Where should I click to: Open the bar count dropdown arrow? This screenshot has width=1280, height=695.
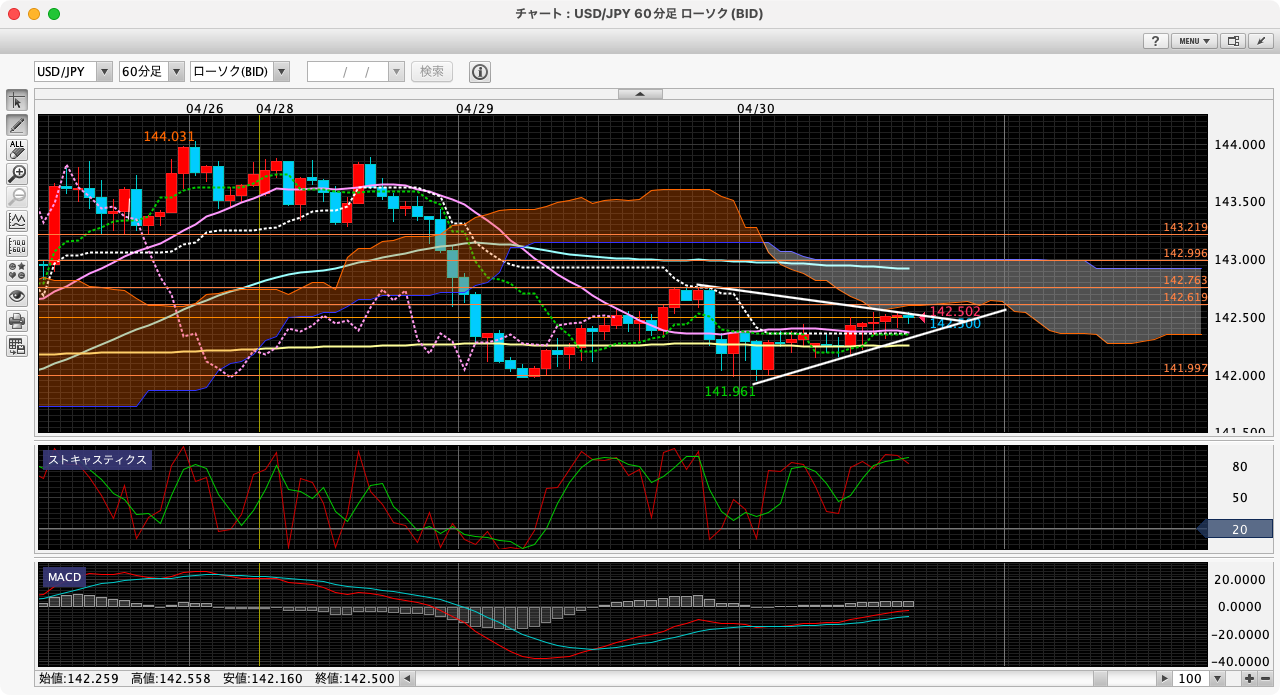coord(1217,678)
